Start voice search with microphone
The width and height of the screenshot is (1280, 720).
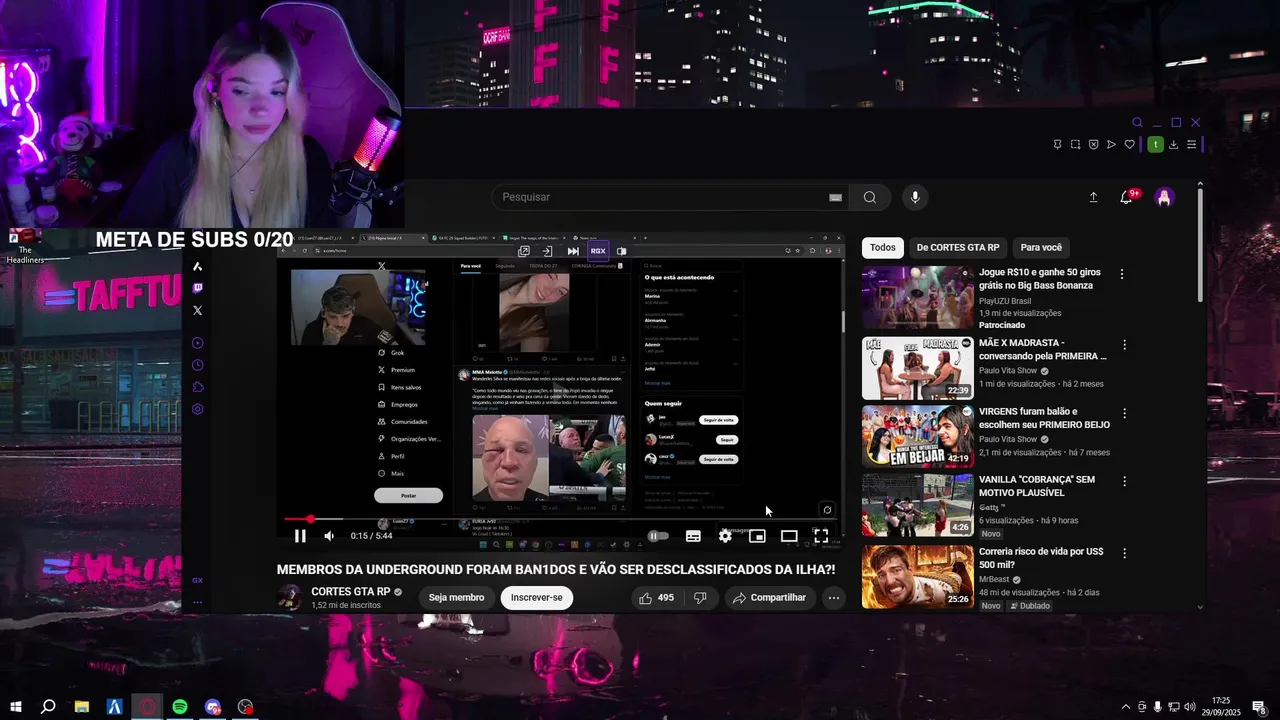915,197
